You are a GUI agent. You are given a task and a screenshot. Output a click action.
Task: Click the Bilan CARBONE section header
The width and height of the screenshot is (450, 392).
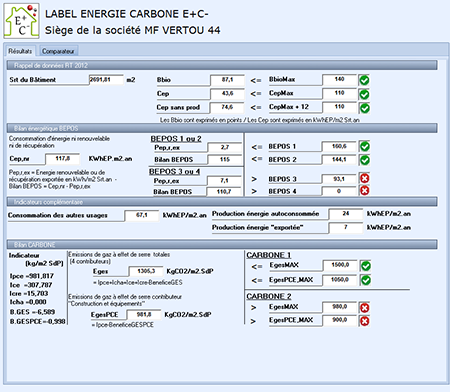click(x=222, y=245)
